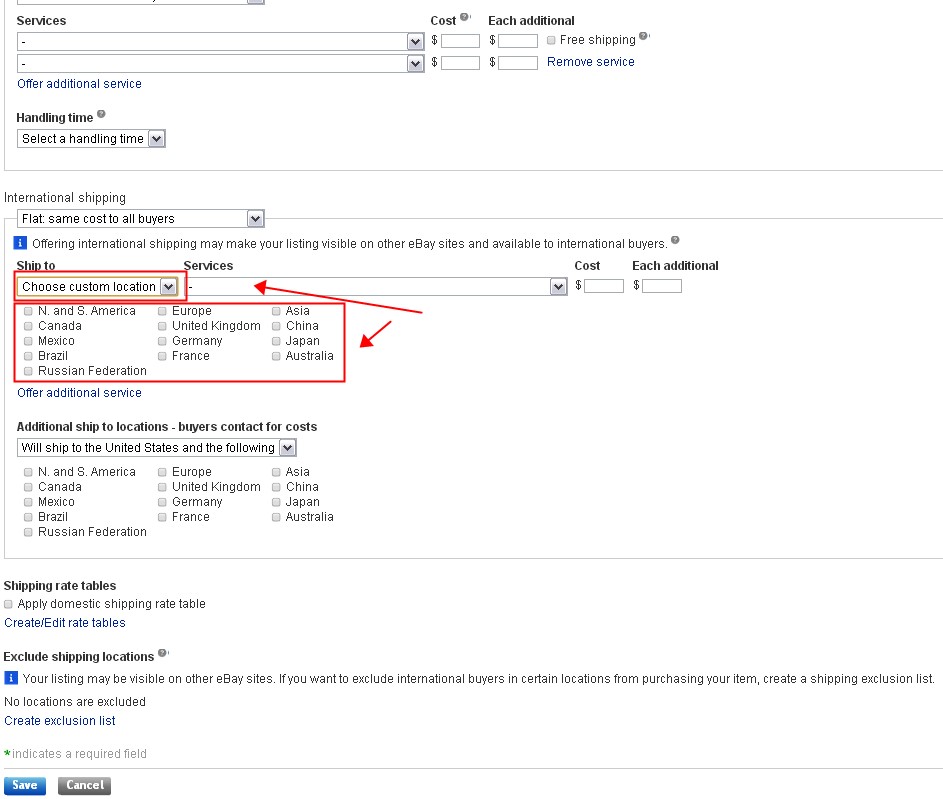Expand Will ship to the United States dropdown
The image size is (943, 799).
pos(157,448)
